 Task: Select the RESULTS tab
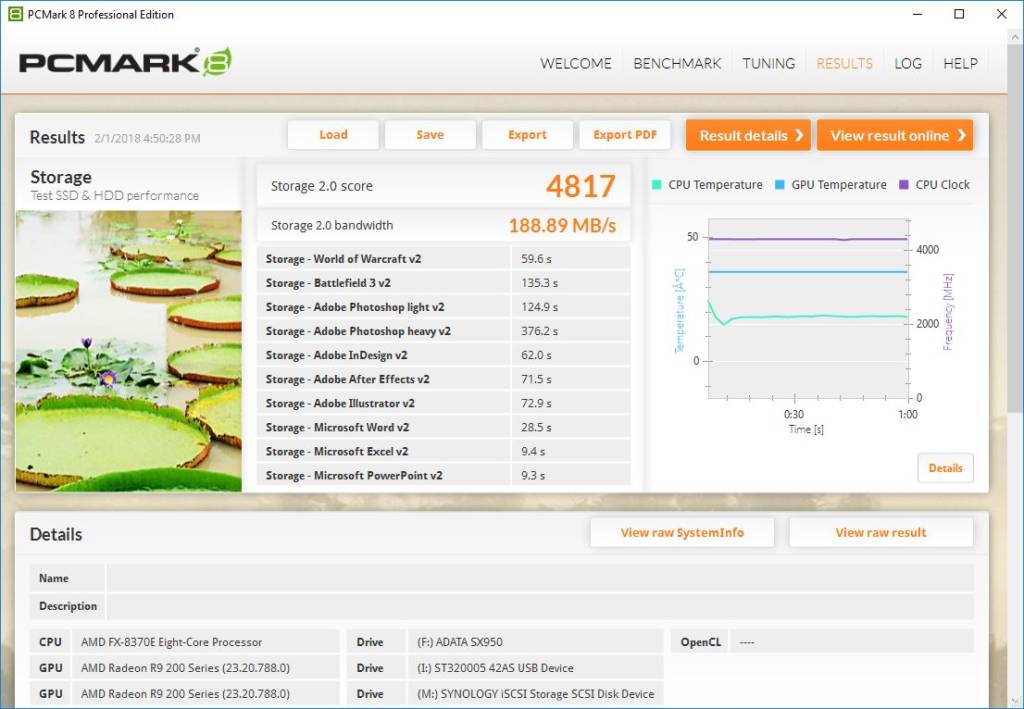pyautogui.click(x=844, y=63)
